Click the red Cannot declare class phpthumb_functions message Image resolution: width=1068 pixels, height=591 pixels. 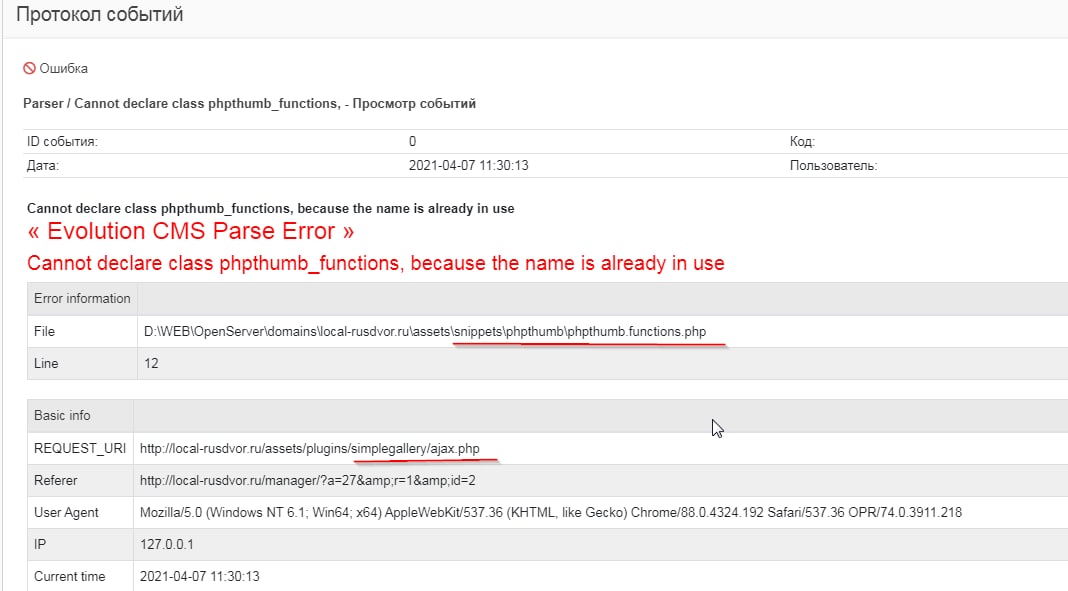click(x=375, y=263)
